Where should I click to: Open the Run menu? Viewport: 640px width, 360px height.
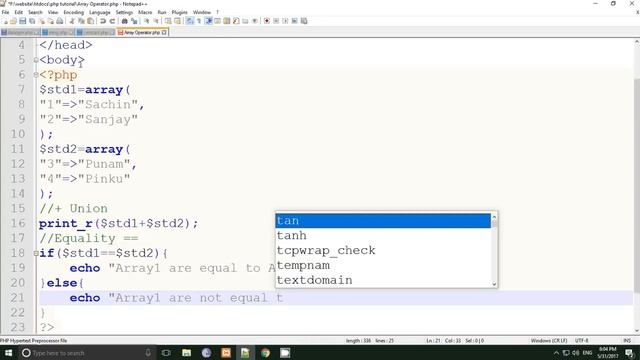[x=162, y=12]
